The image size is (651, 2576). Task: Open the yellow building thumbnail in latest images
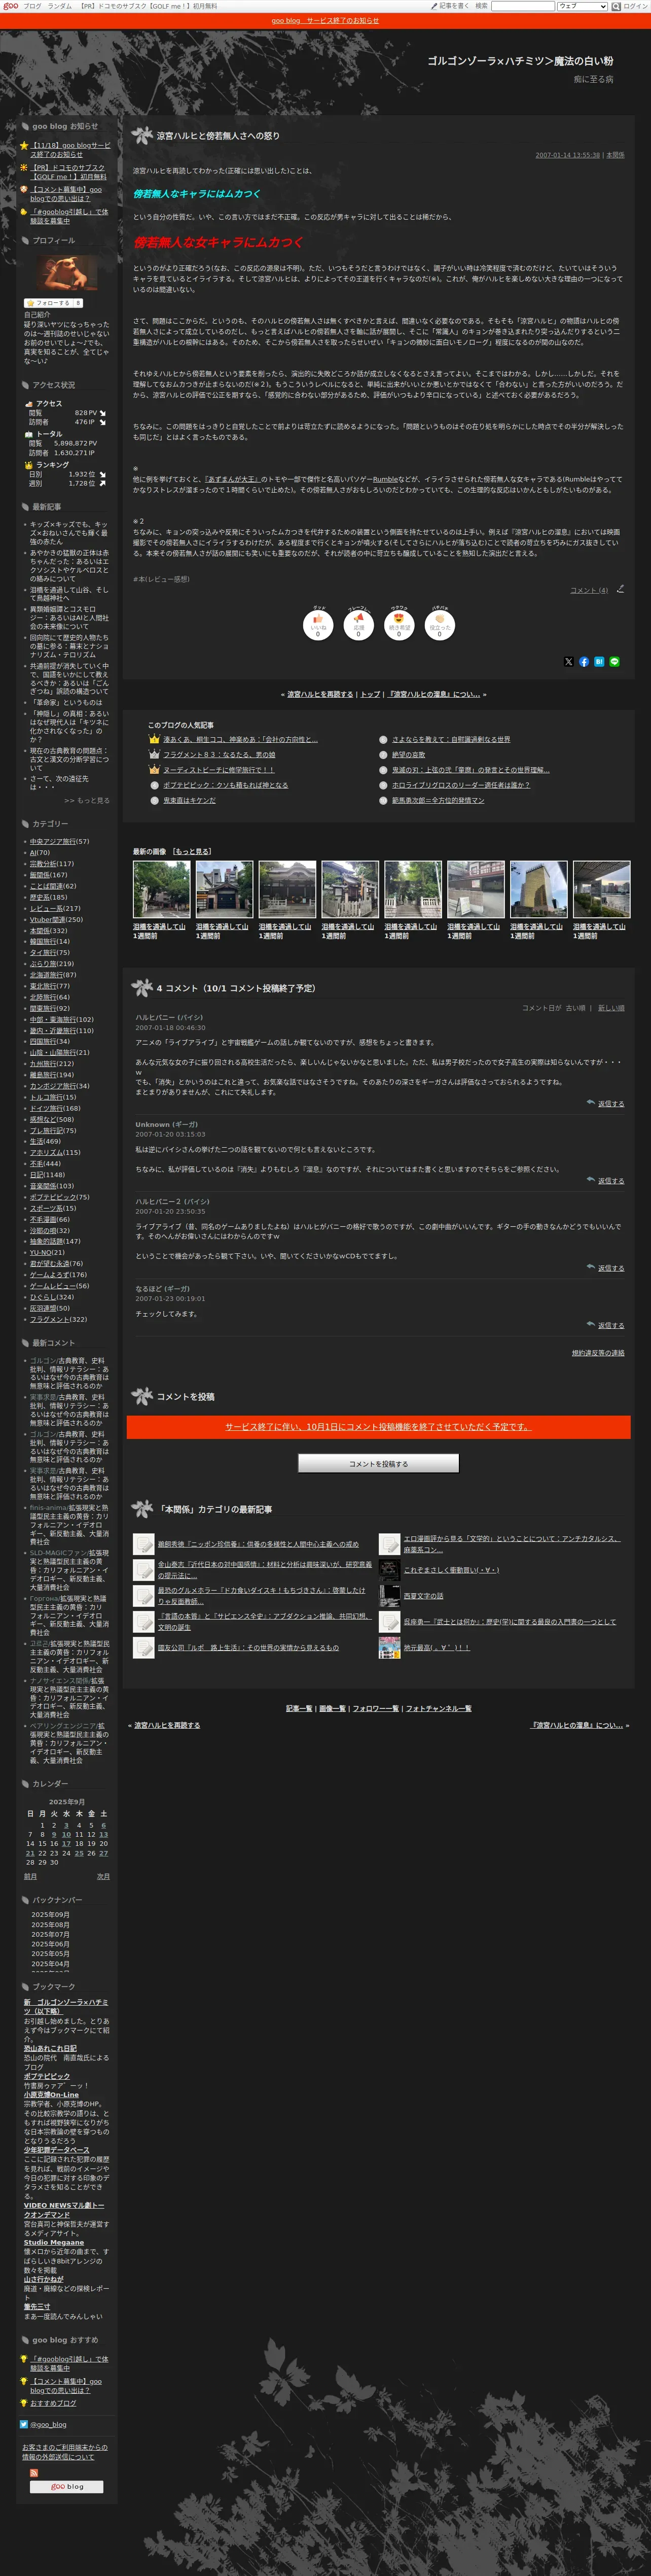click(x=538, y=889)
